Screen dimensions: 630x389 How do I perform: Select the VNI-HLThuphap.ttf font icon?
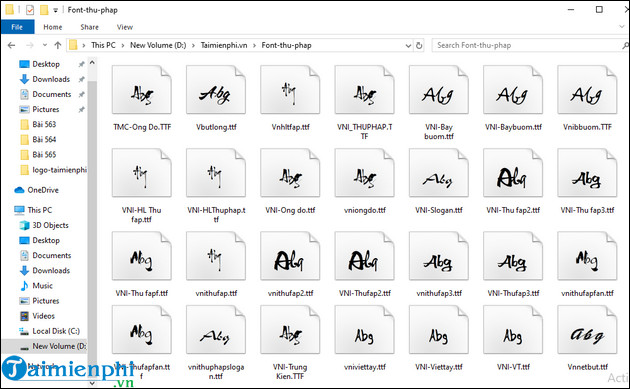[x=216, y=173]
